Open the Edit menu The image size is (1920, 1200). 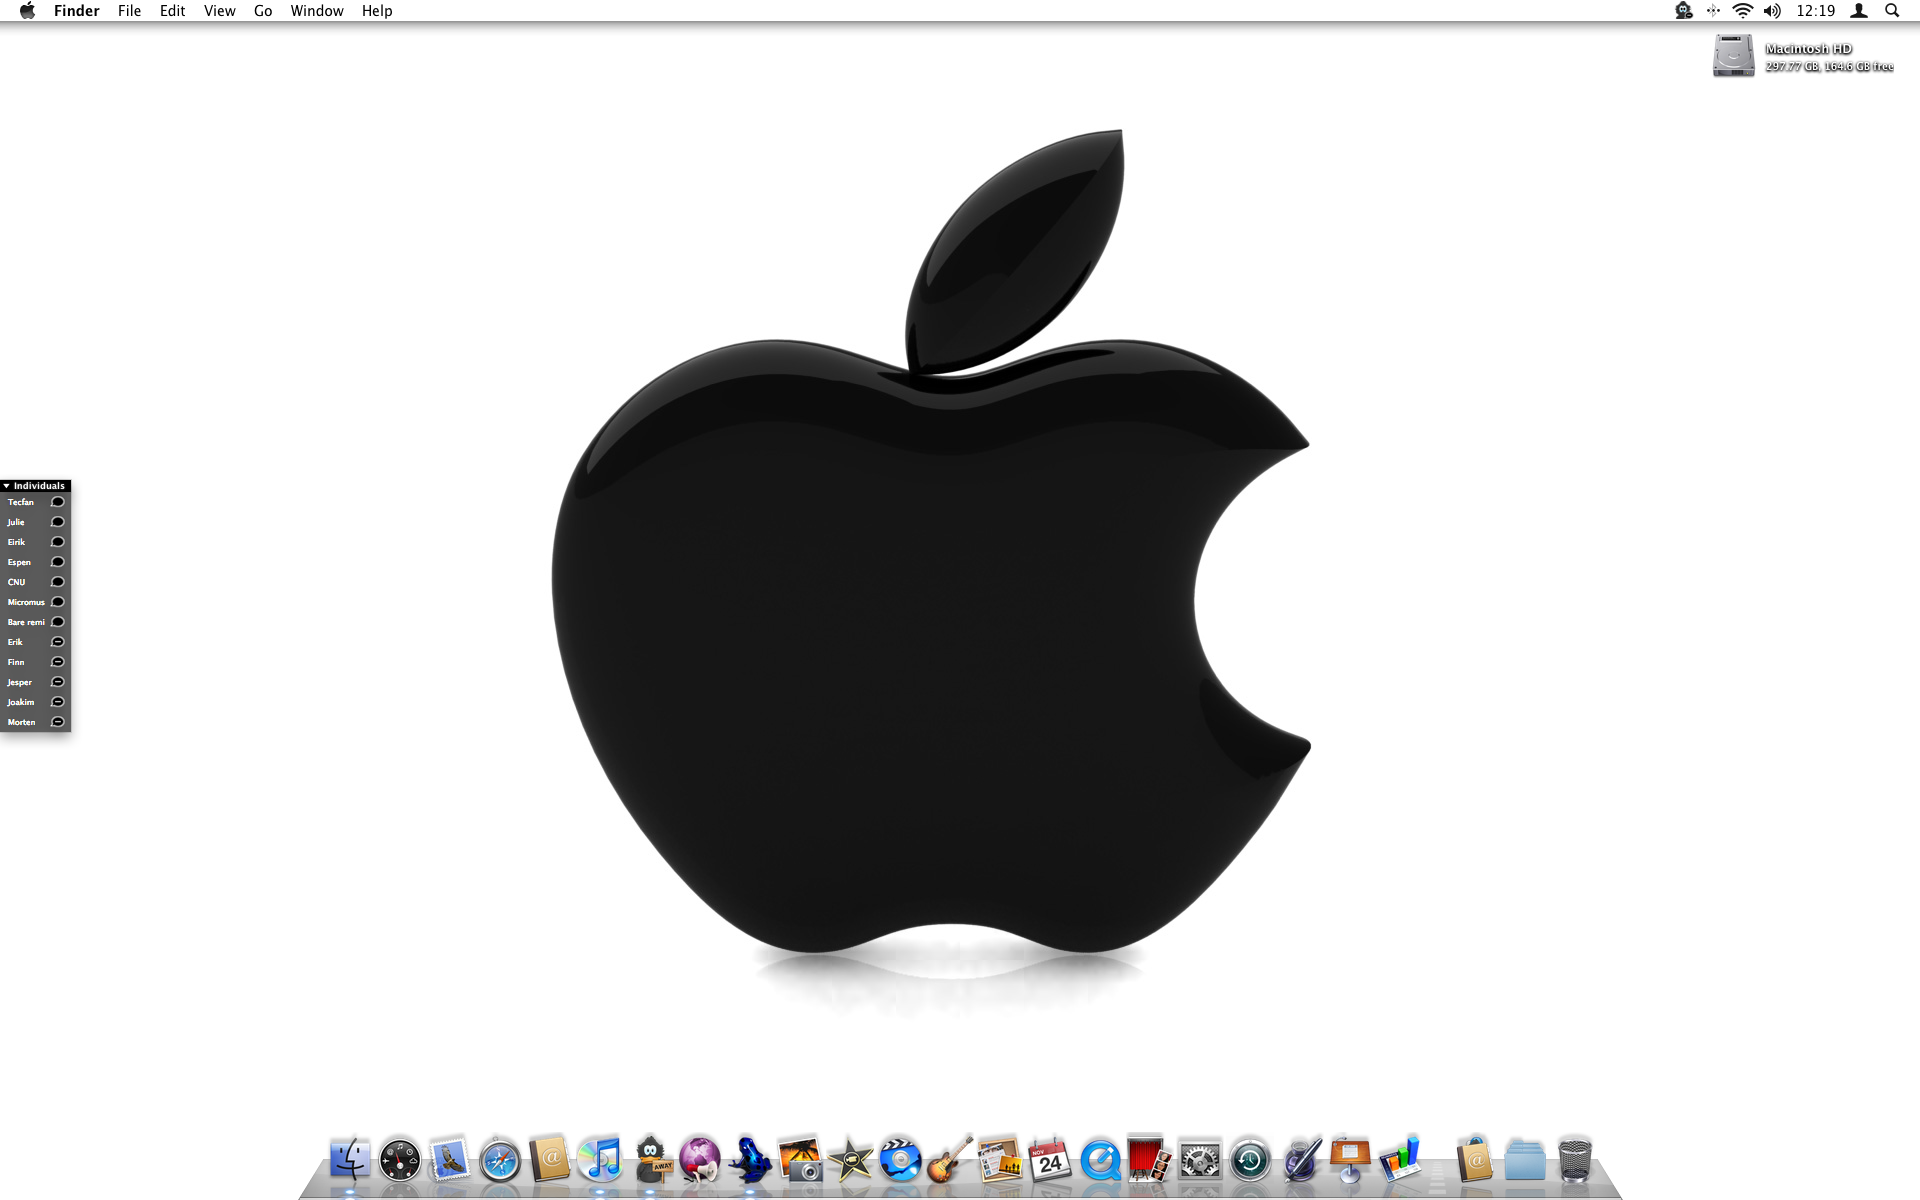coord(172,11)
